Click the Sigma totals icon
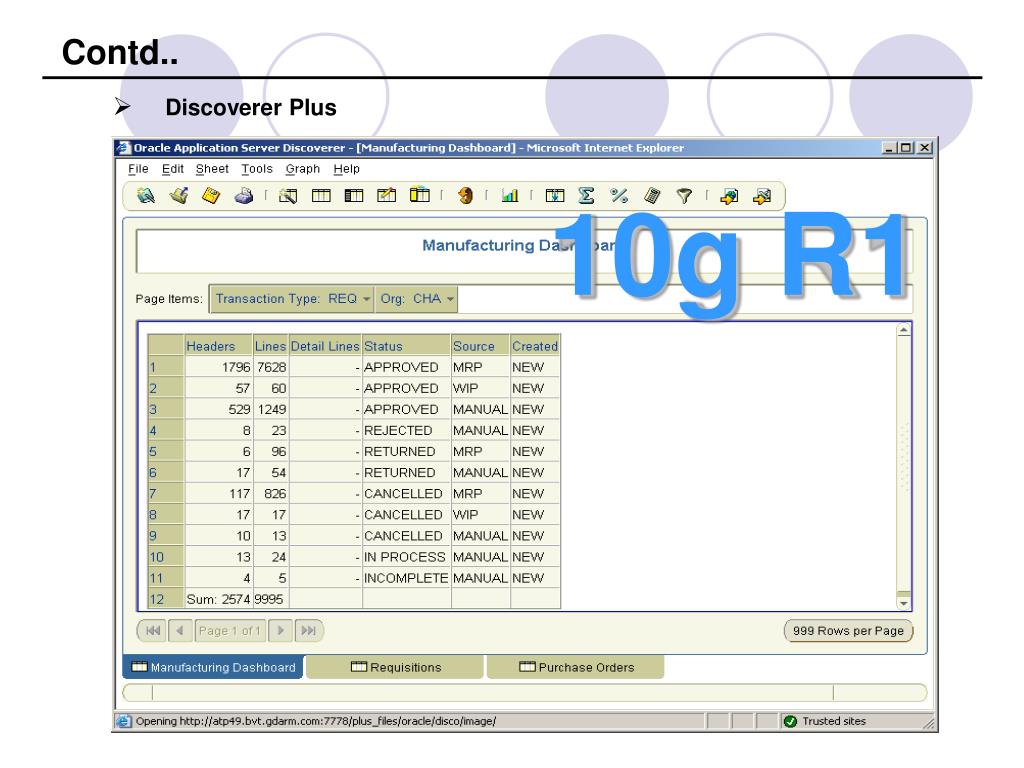Screen dimensions: 1024x768 [586, 195]
